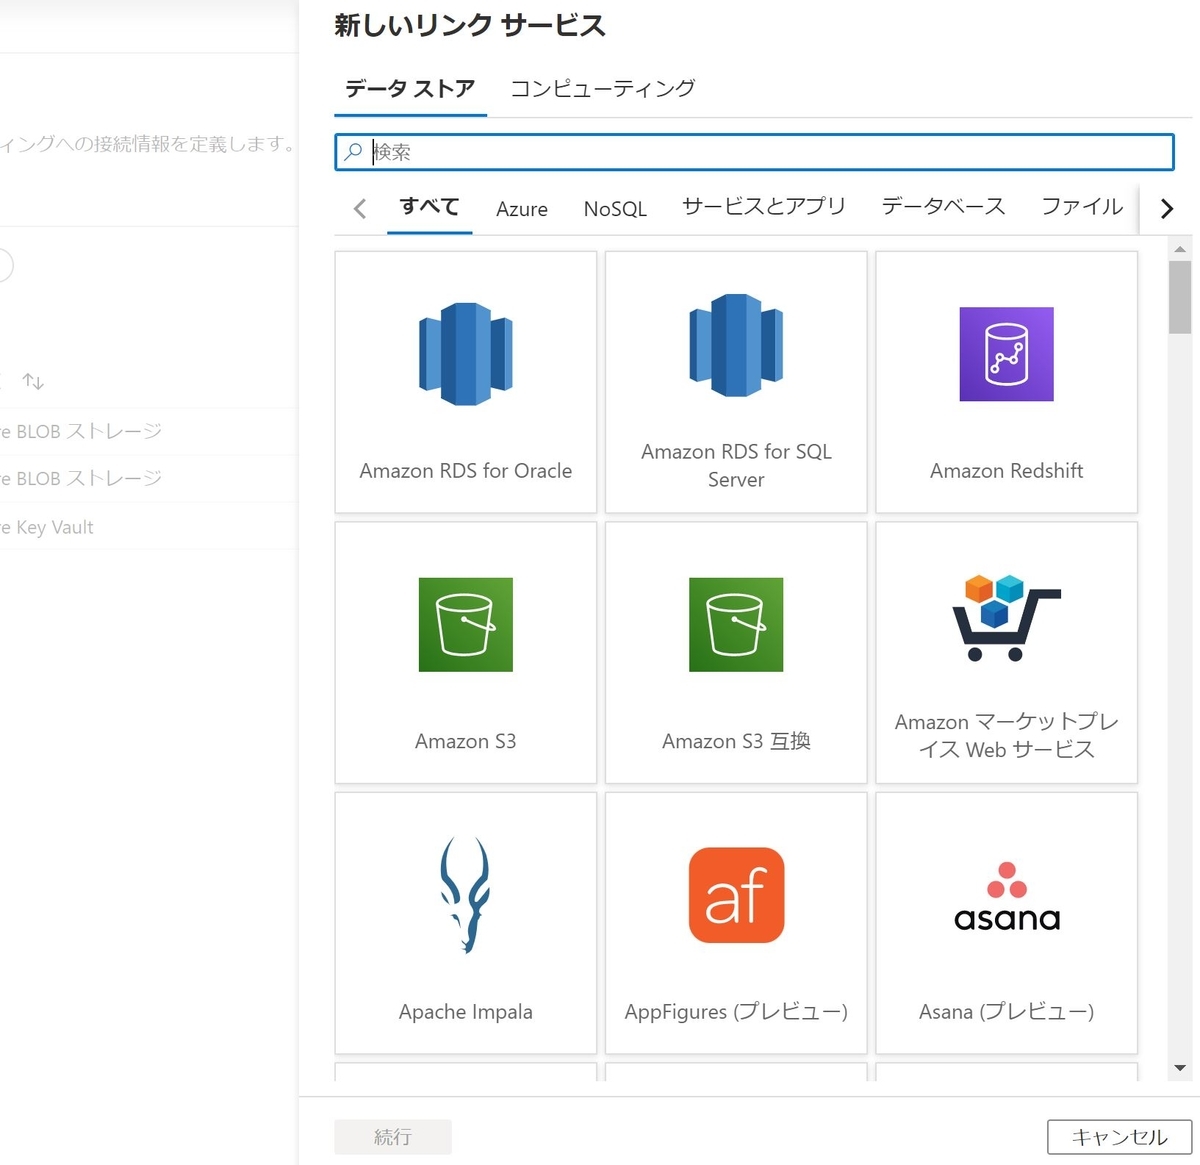Choose the Amazon RDS for SQL Server icon
The width and height of the screenshot is (1200, 1165).
(736, 344)
